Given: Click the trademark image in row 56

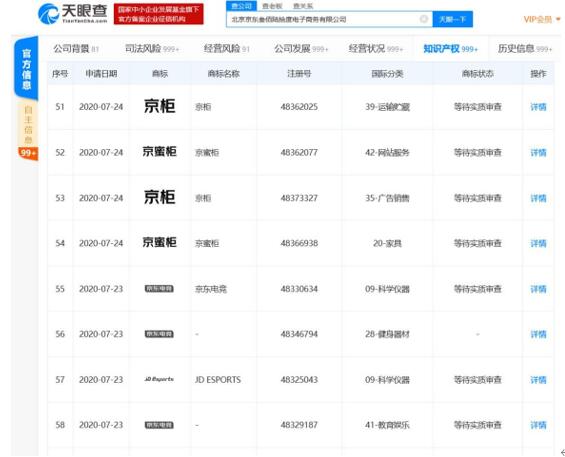Looking at the screenshot, I should click(159, 334).
